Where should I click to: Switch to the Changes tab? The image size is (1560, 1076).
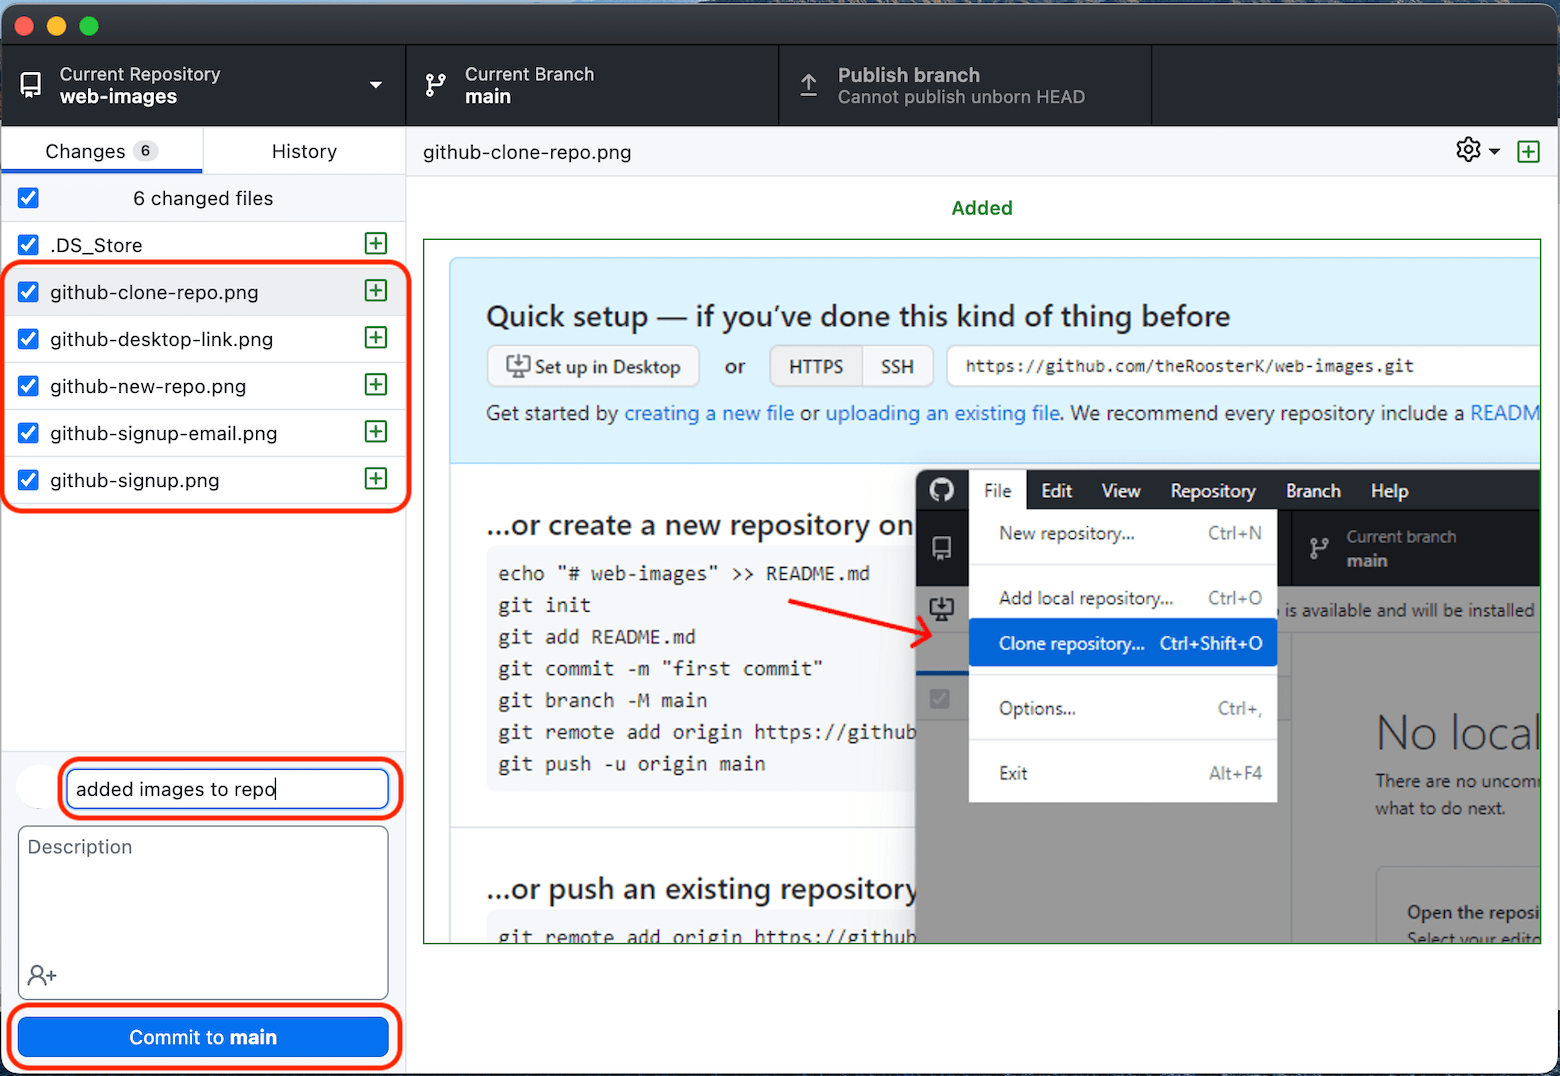(102, 151)
